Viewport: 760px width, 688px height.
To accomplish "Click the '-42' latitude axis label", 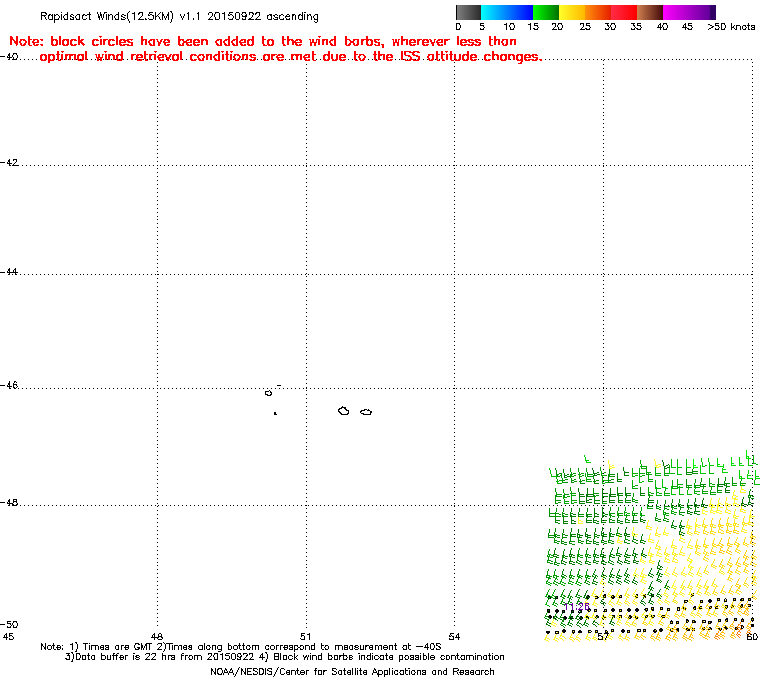I will pyautogui.click(x=10, y=162).
